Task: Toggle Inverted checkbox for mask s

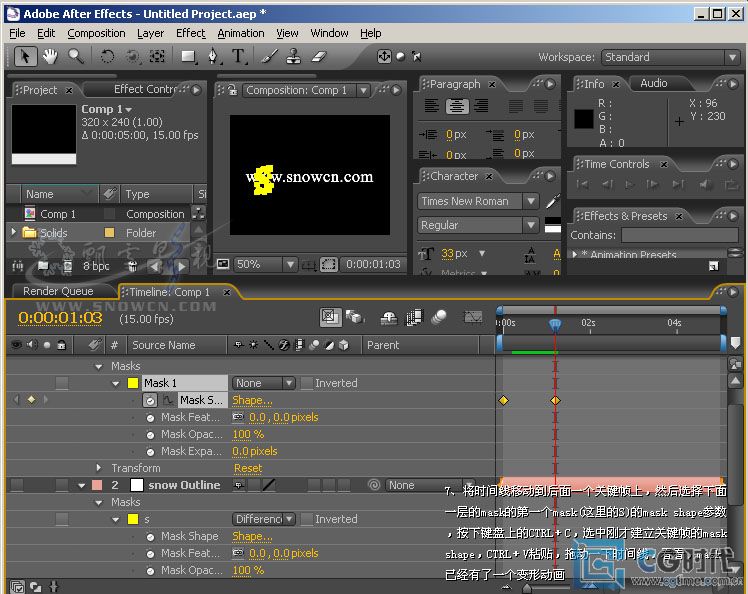Action: click(307, 519)
